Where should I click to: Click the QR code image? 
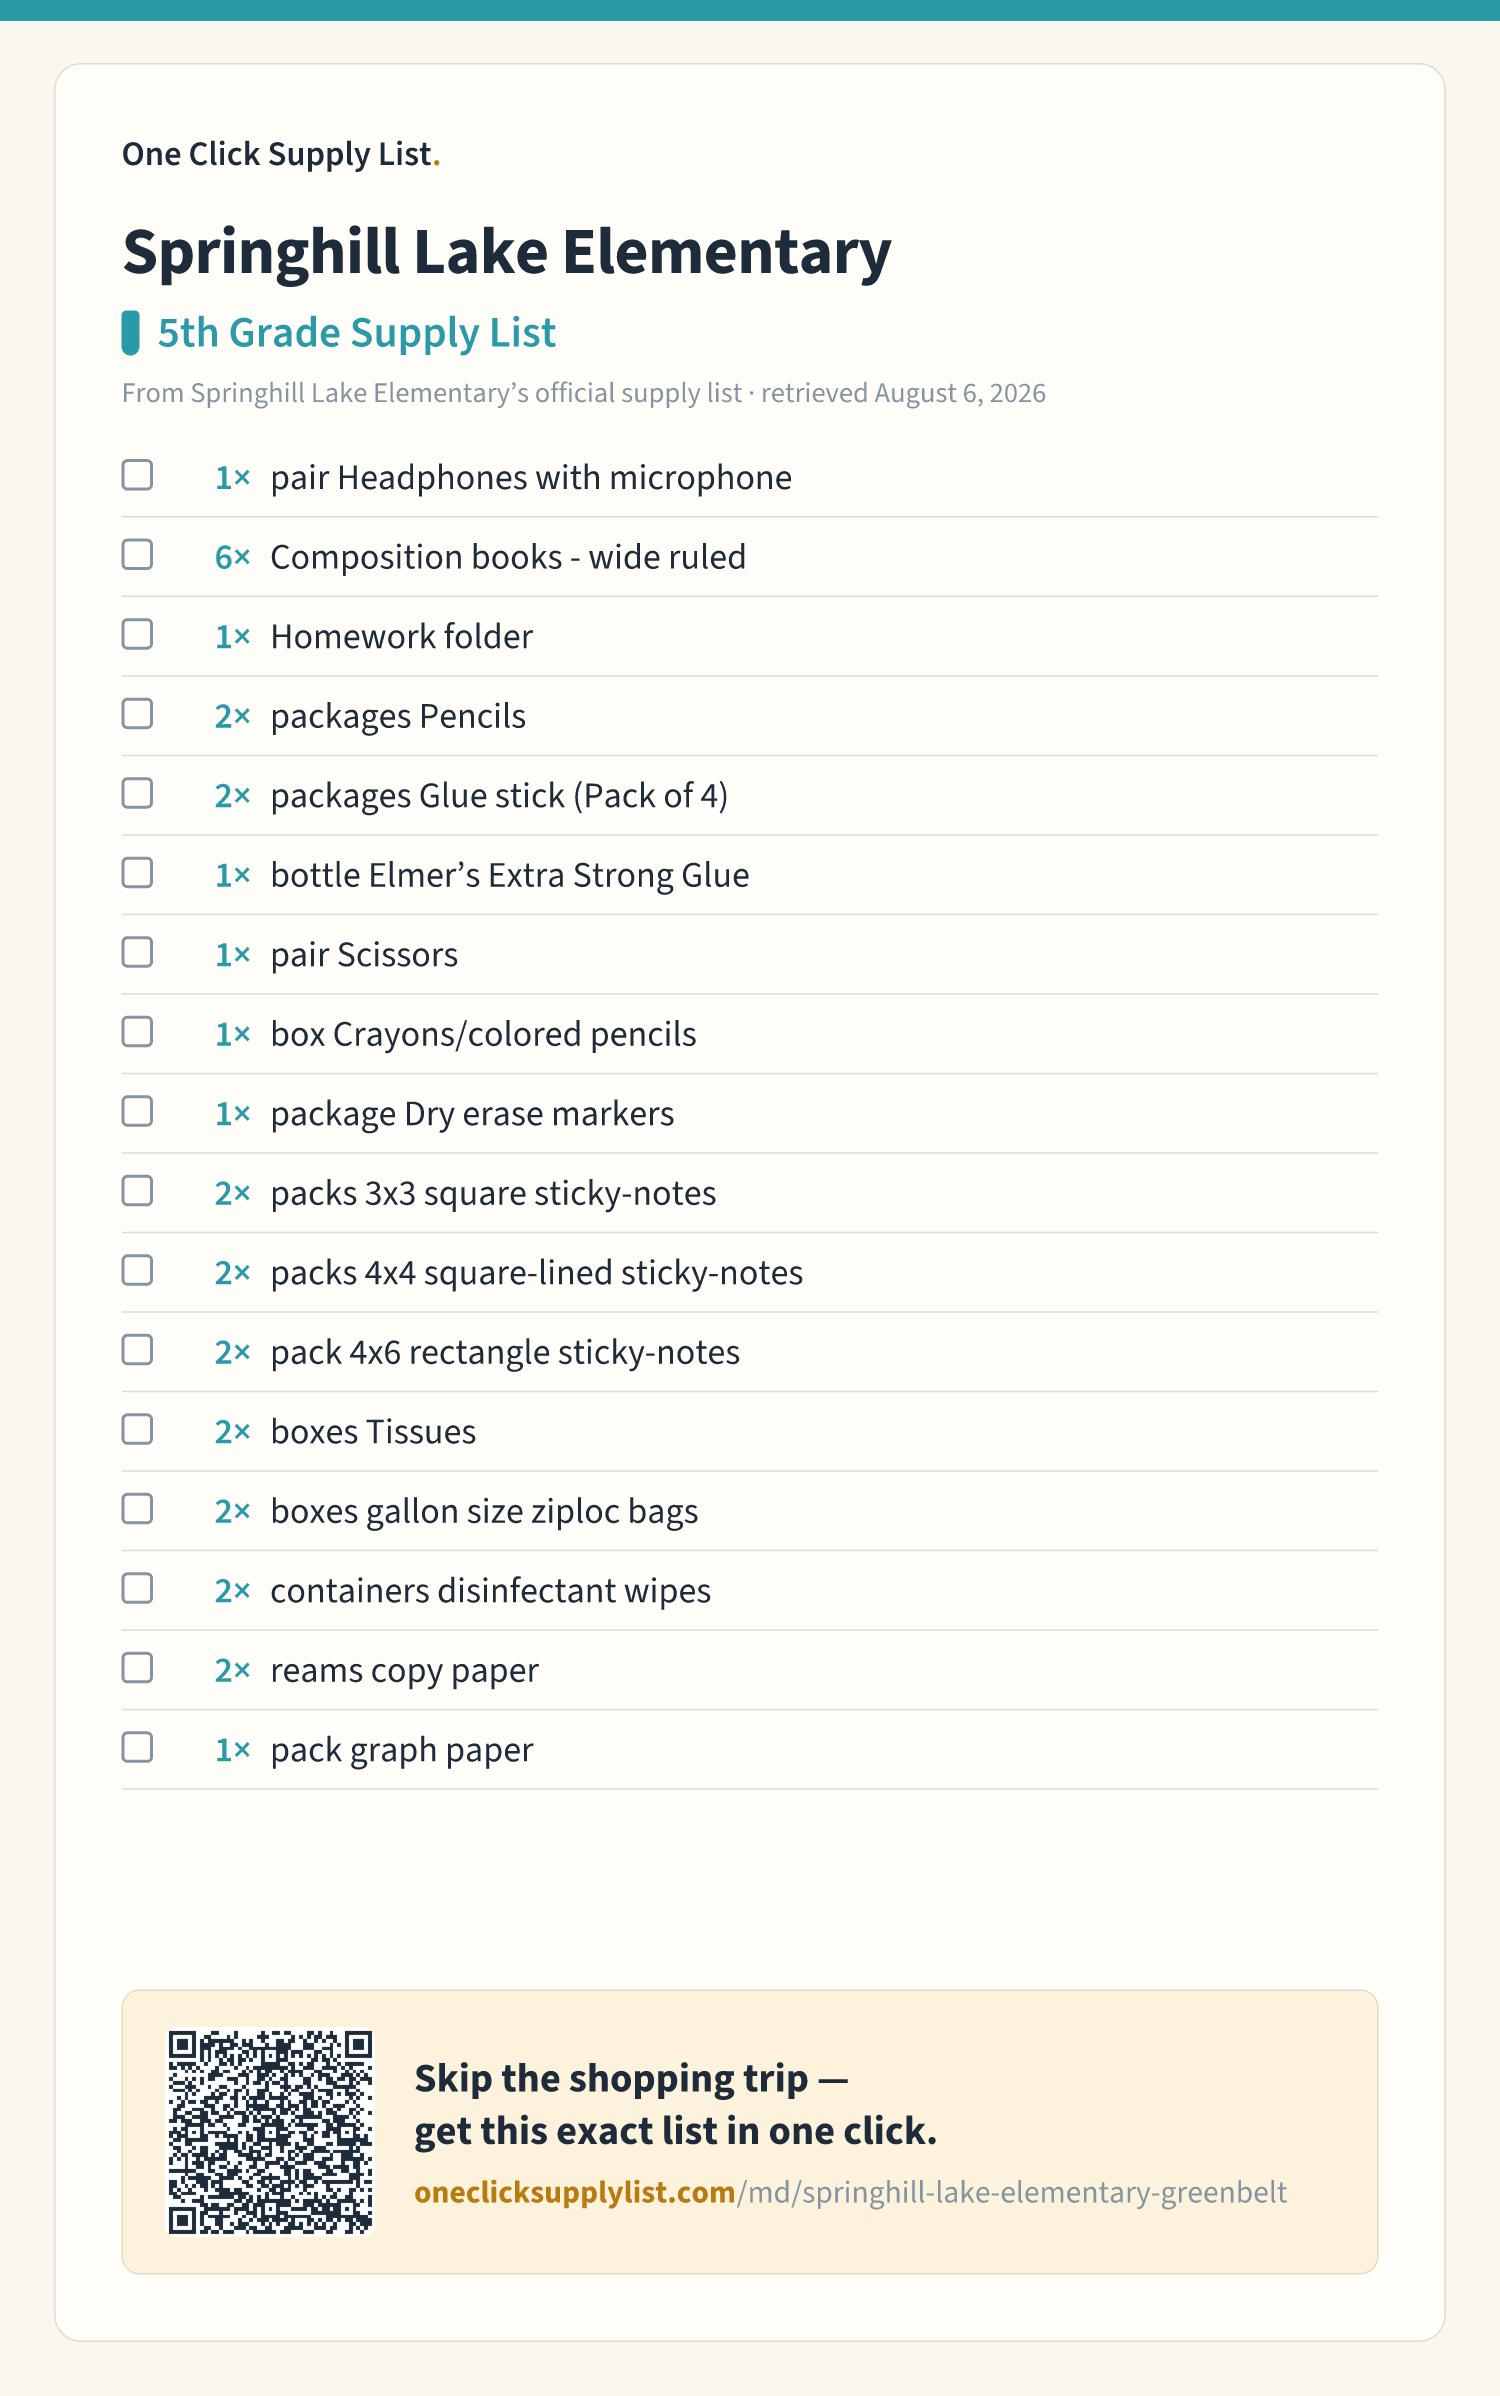click(x=270, y=2131)
